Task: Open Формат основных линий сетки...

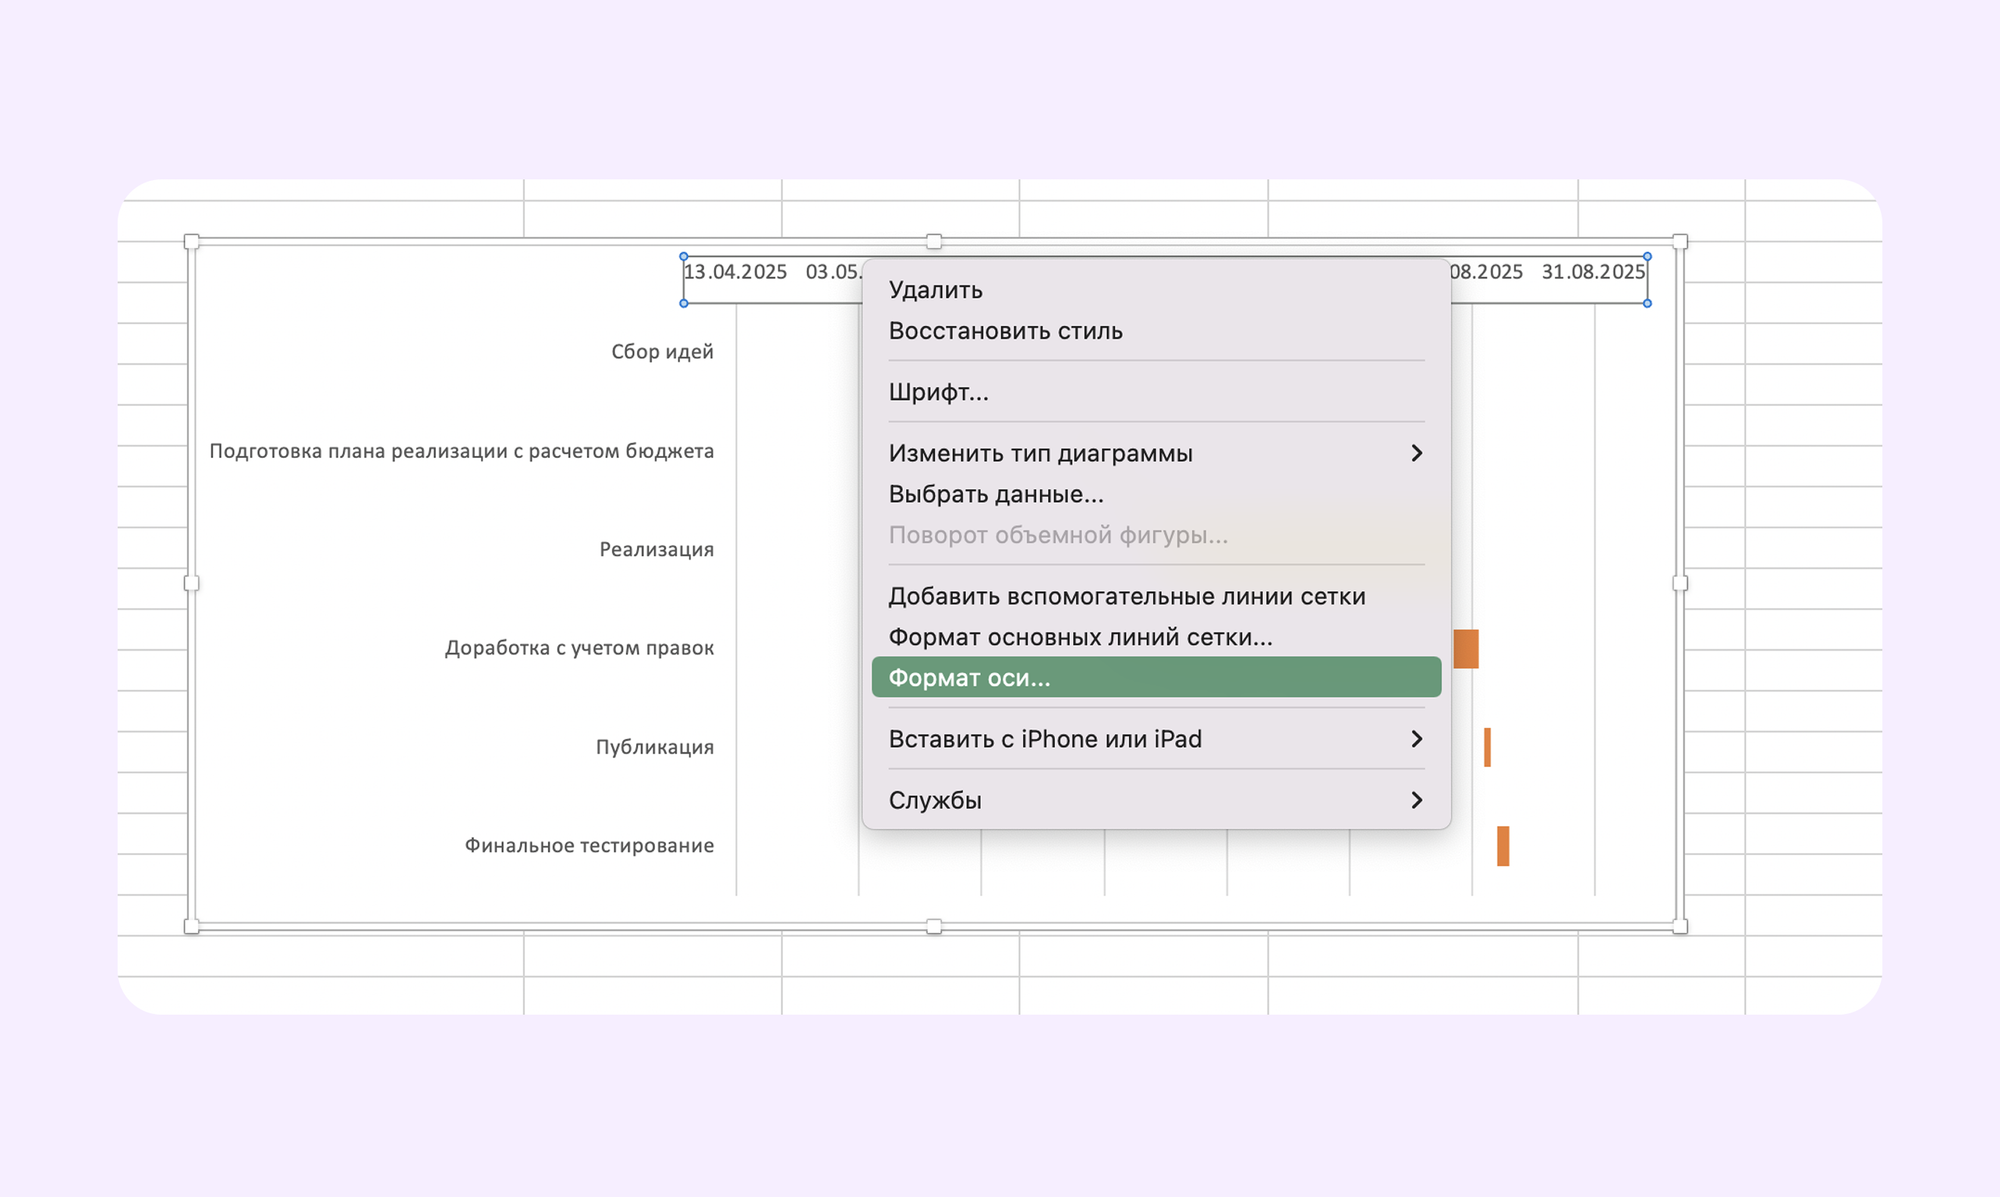Action: point(1156,637)
